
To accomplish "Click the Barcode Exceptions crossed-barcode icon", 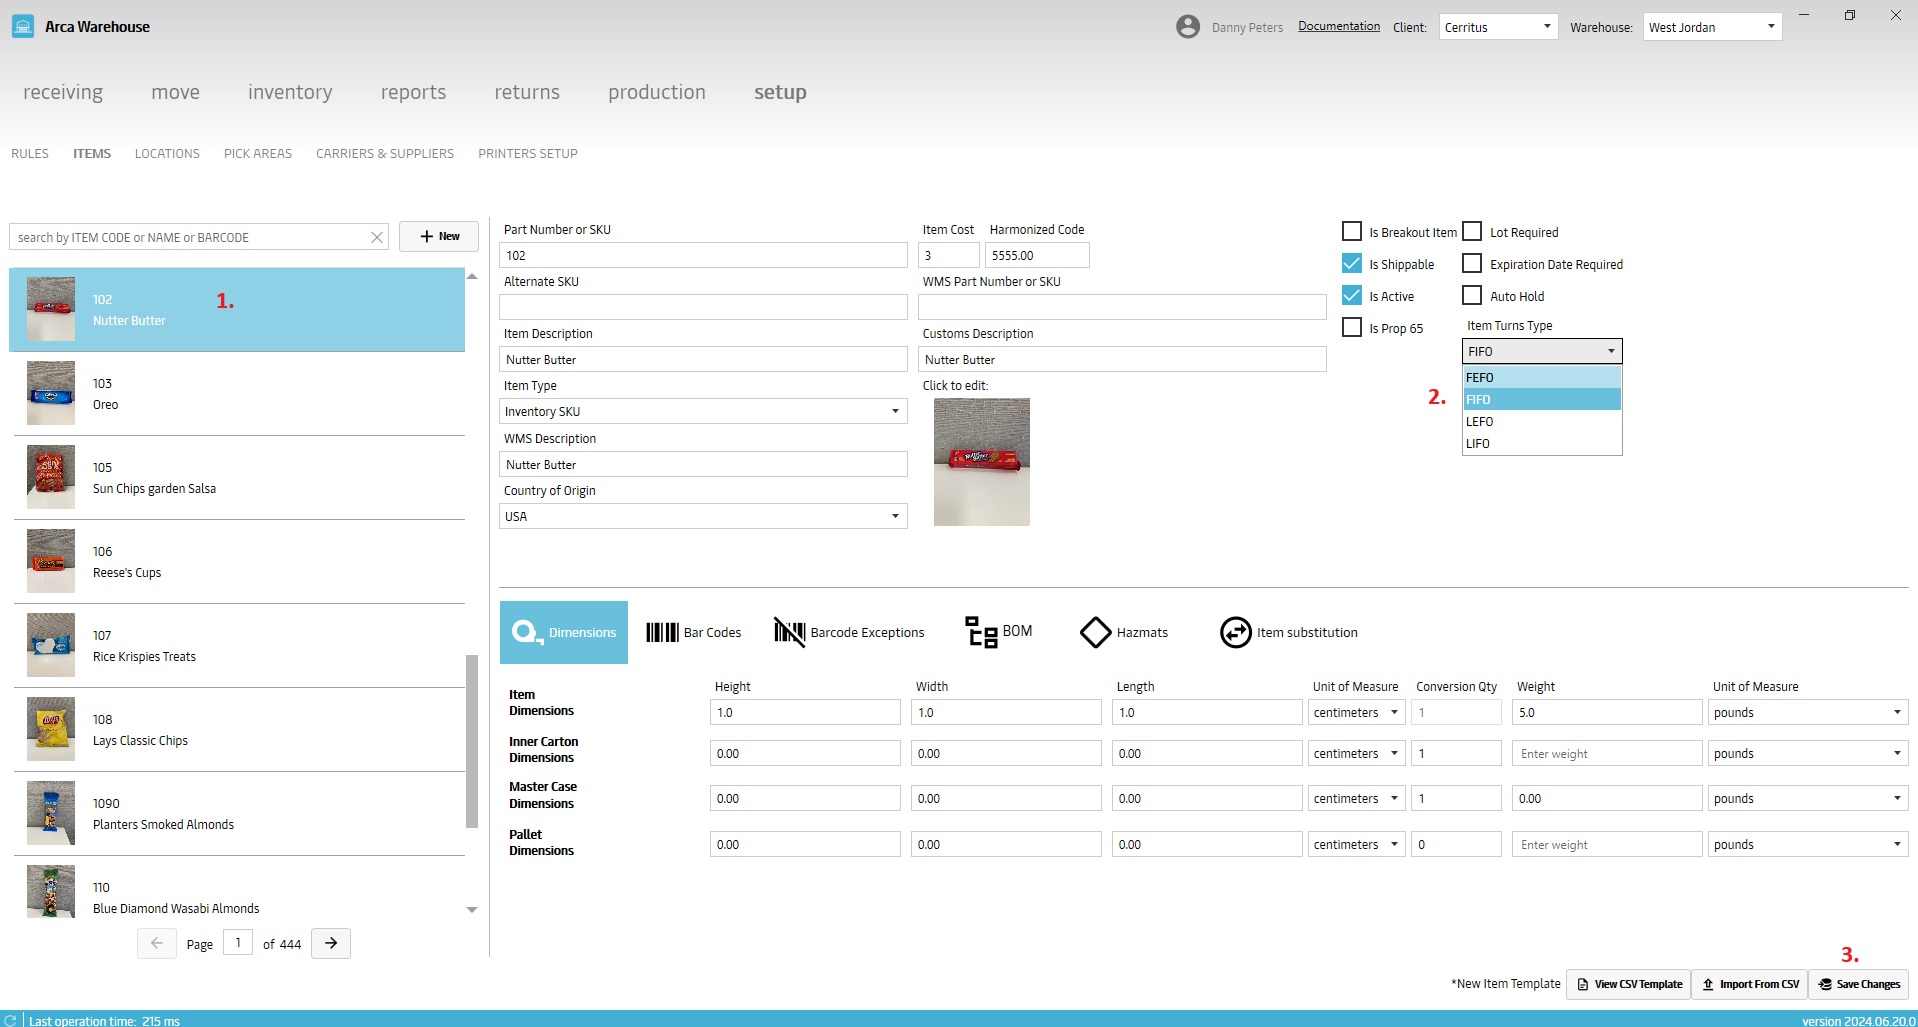I will [x=789, y=632].
